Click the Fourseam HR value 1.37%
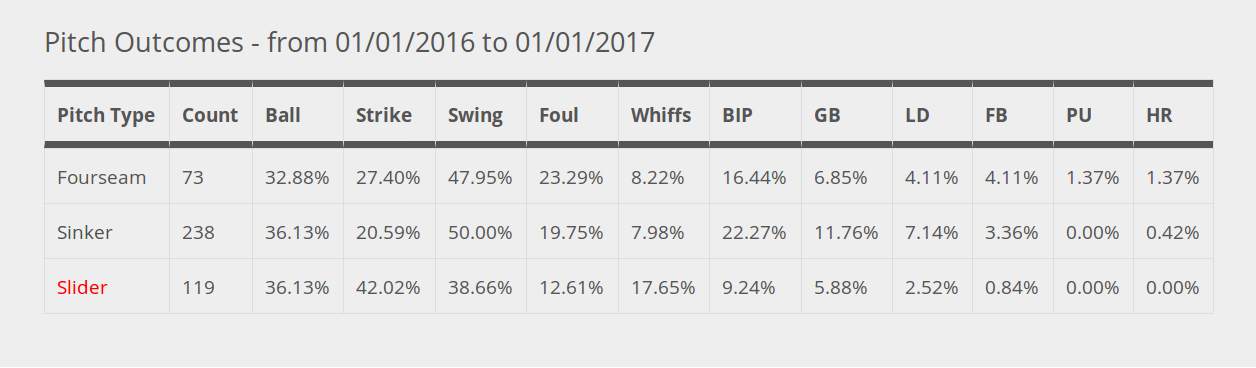The image size is (1256, 368). click(1173, 177)
